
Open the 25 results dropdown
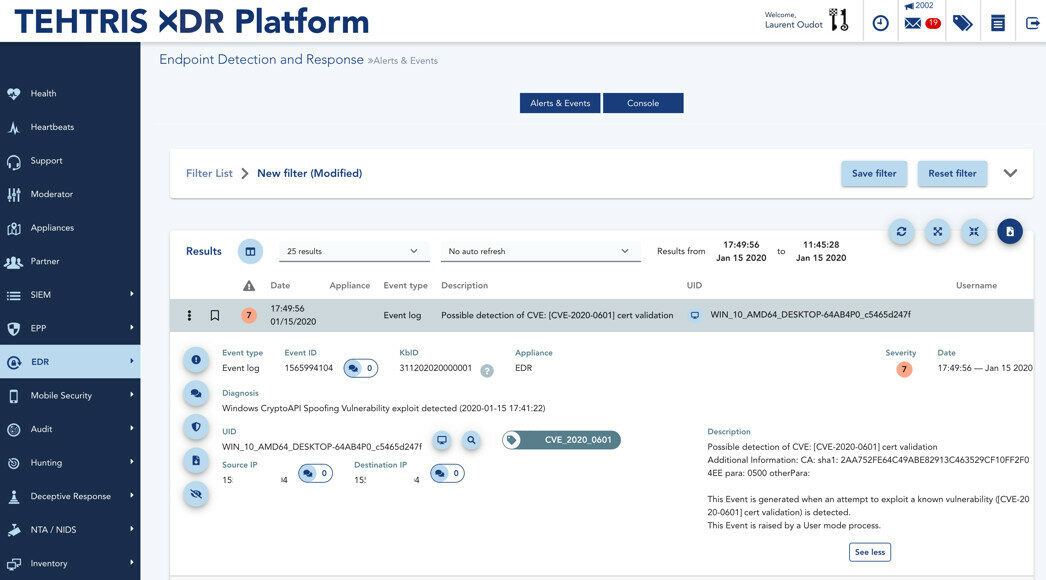point(354,252)
